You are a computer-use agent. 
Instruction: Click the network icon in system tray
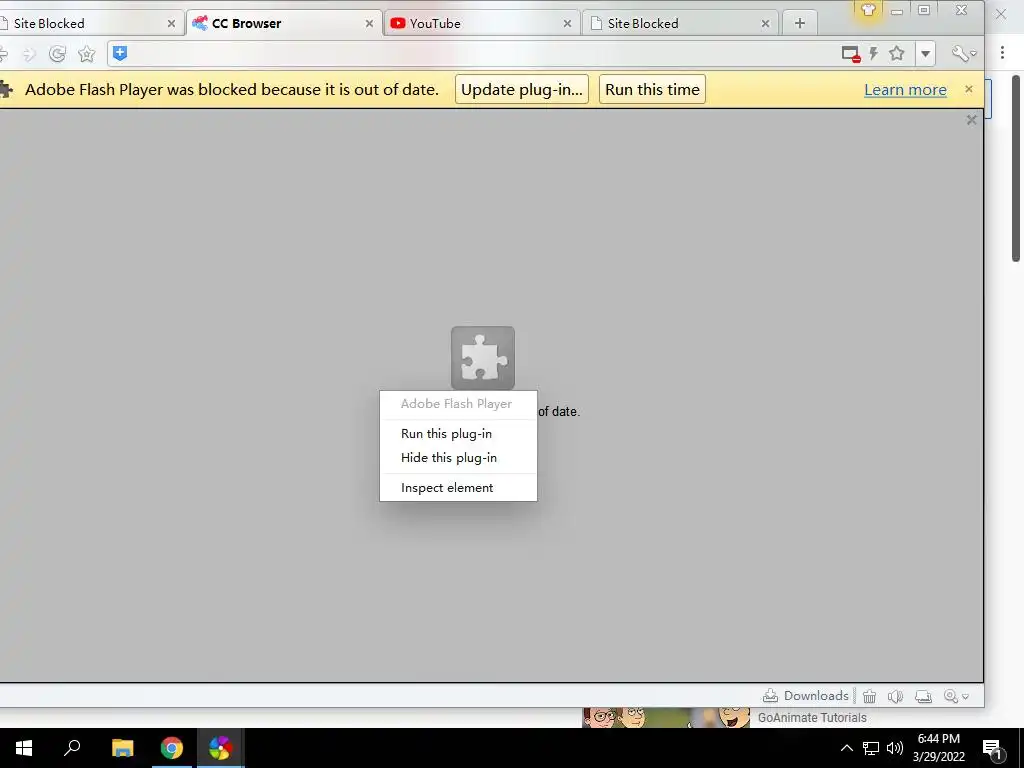tap(871, 748)
